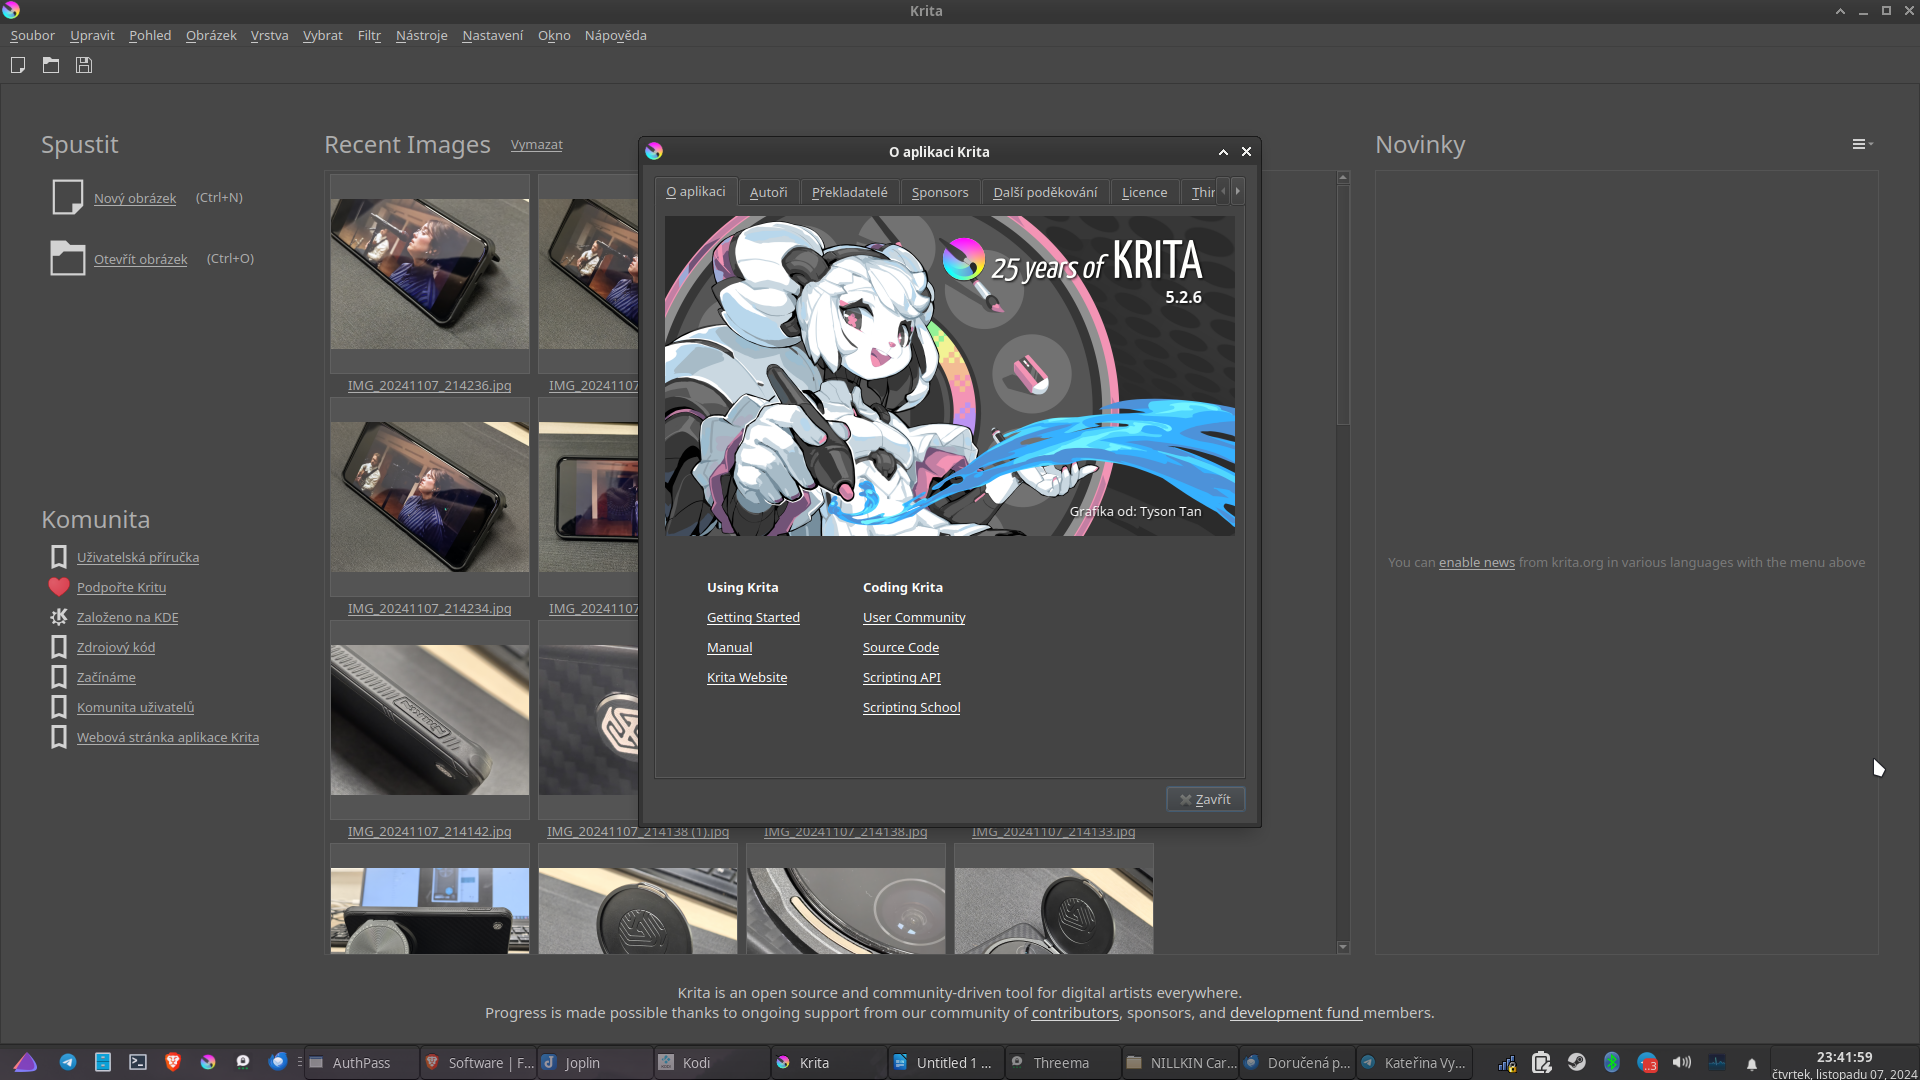Click the network tray icon

(1507, 1063)
